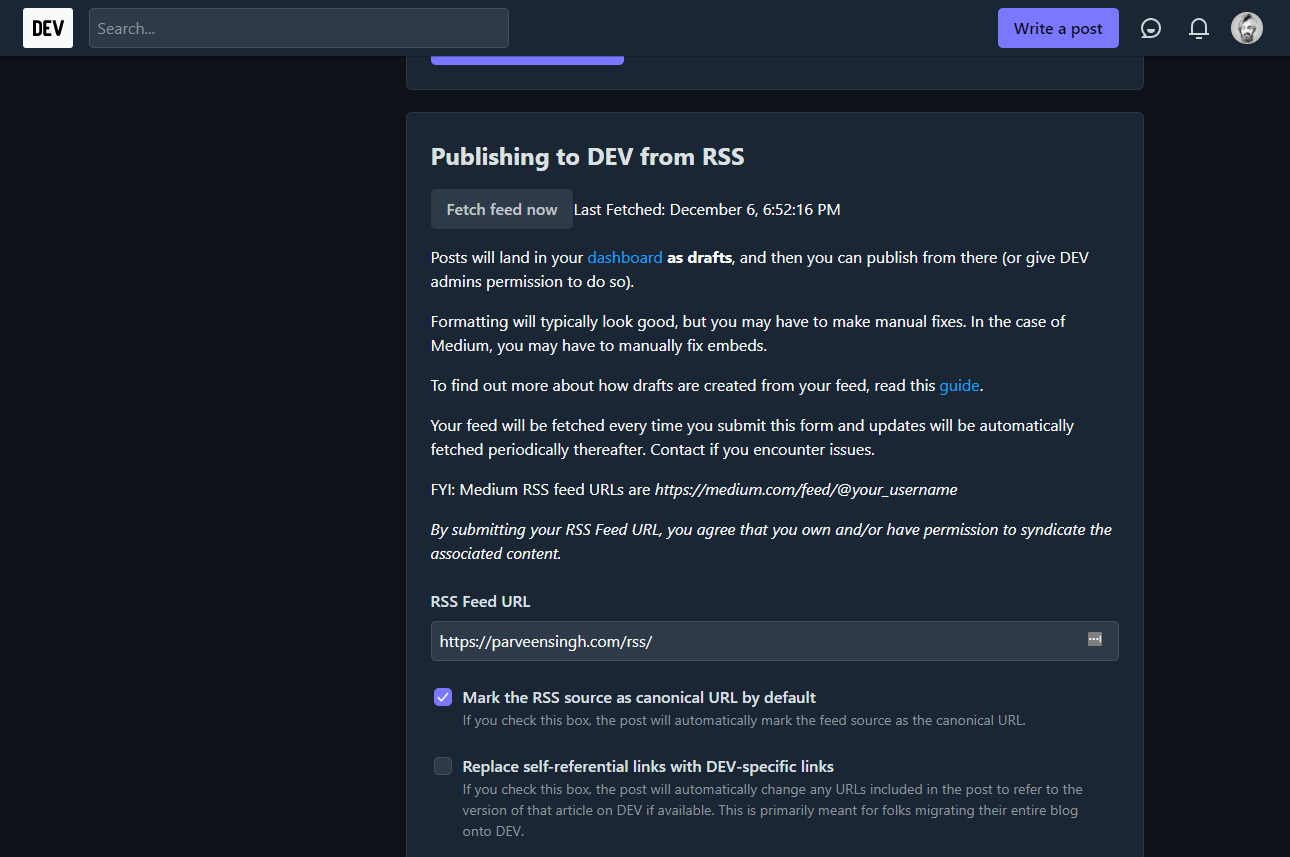Toggle self-referential links setting via its label

(647, 766)
